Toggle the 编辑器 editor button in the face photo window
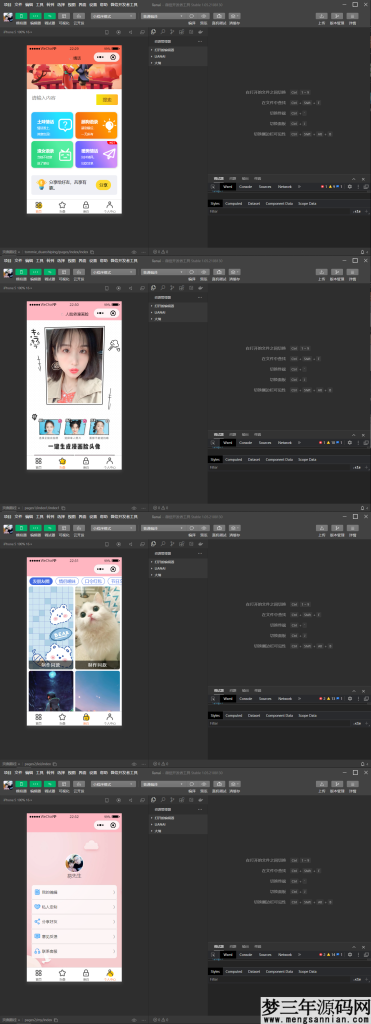This screenshot has width=371, height=1024. click(36, 271)
